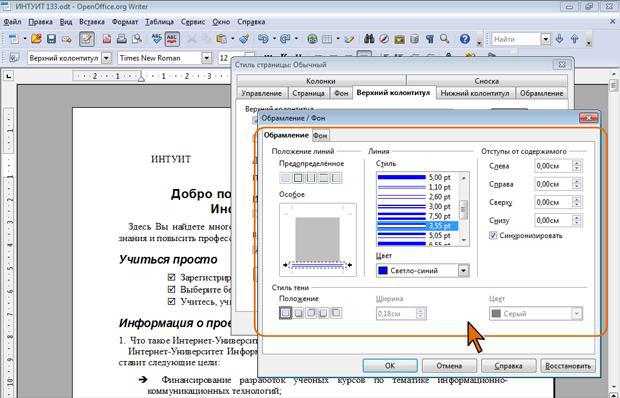The height and width of the screenshot is (398, 620).
Task: Open the paragraph style 'Верхний колонтитул' dropdown
Action: 106,58
